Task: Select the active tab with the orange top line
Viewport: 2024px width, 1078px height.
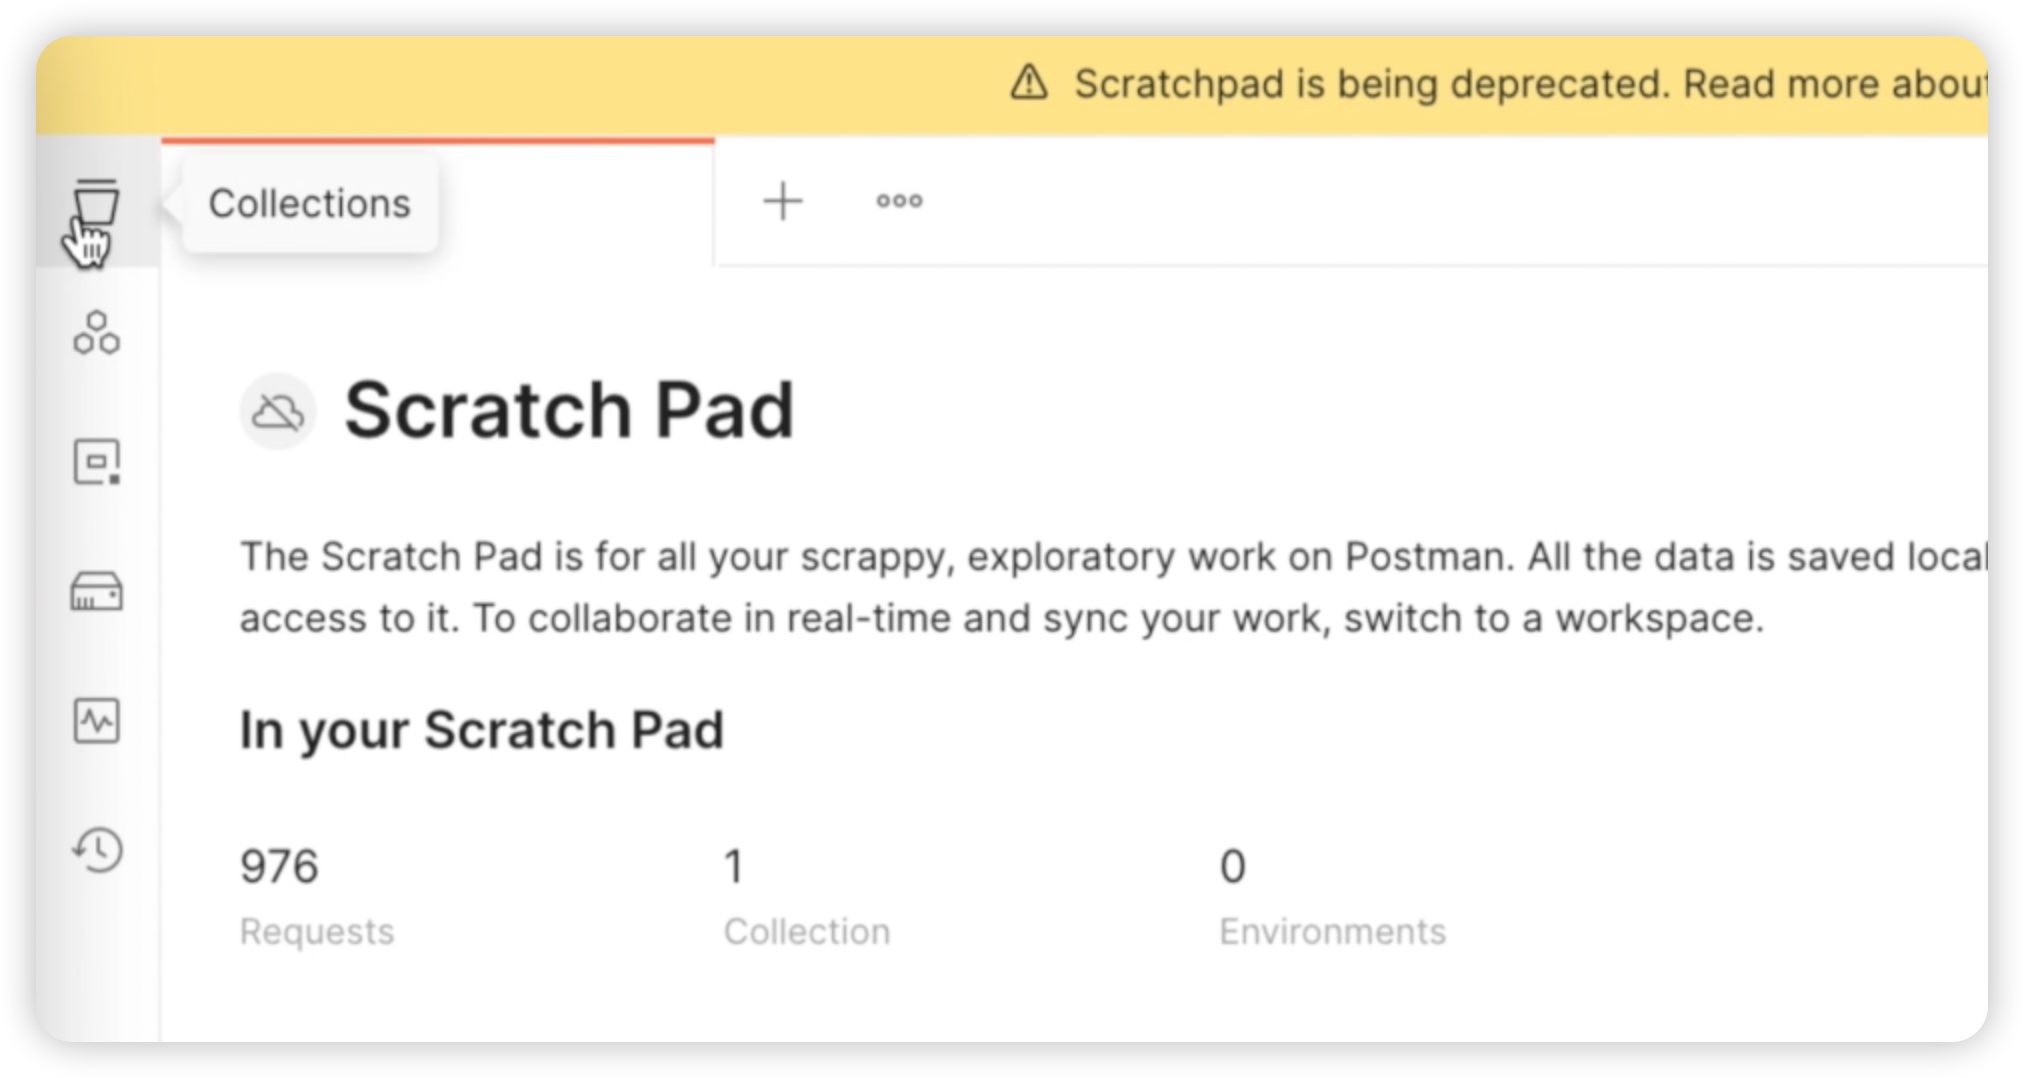Action: 438,201
